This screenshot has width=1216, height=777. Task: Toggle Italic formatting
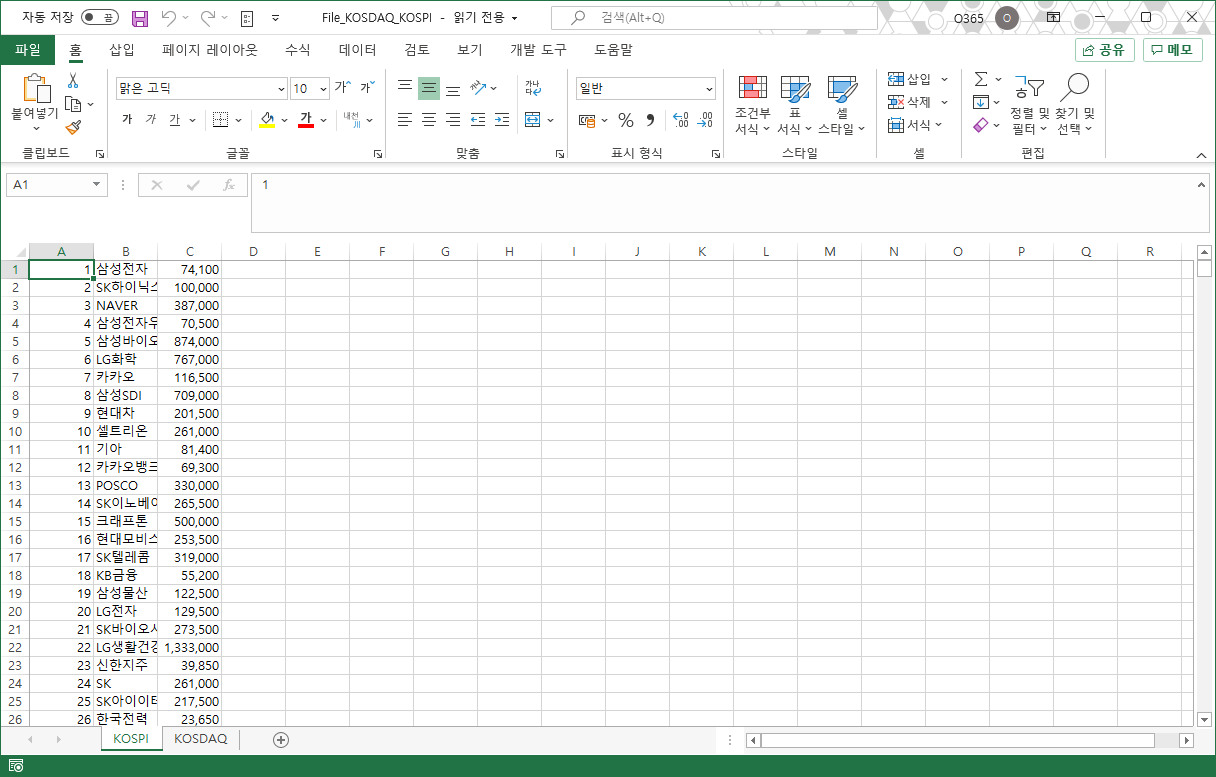tap(151, 120)
